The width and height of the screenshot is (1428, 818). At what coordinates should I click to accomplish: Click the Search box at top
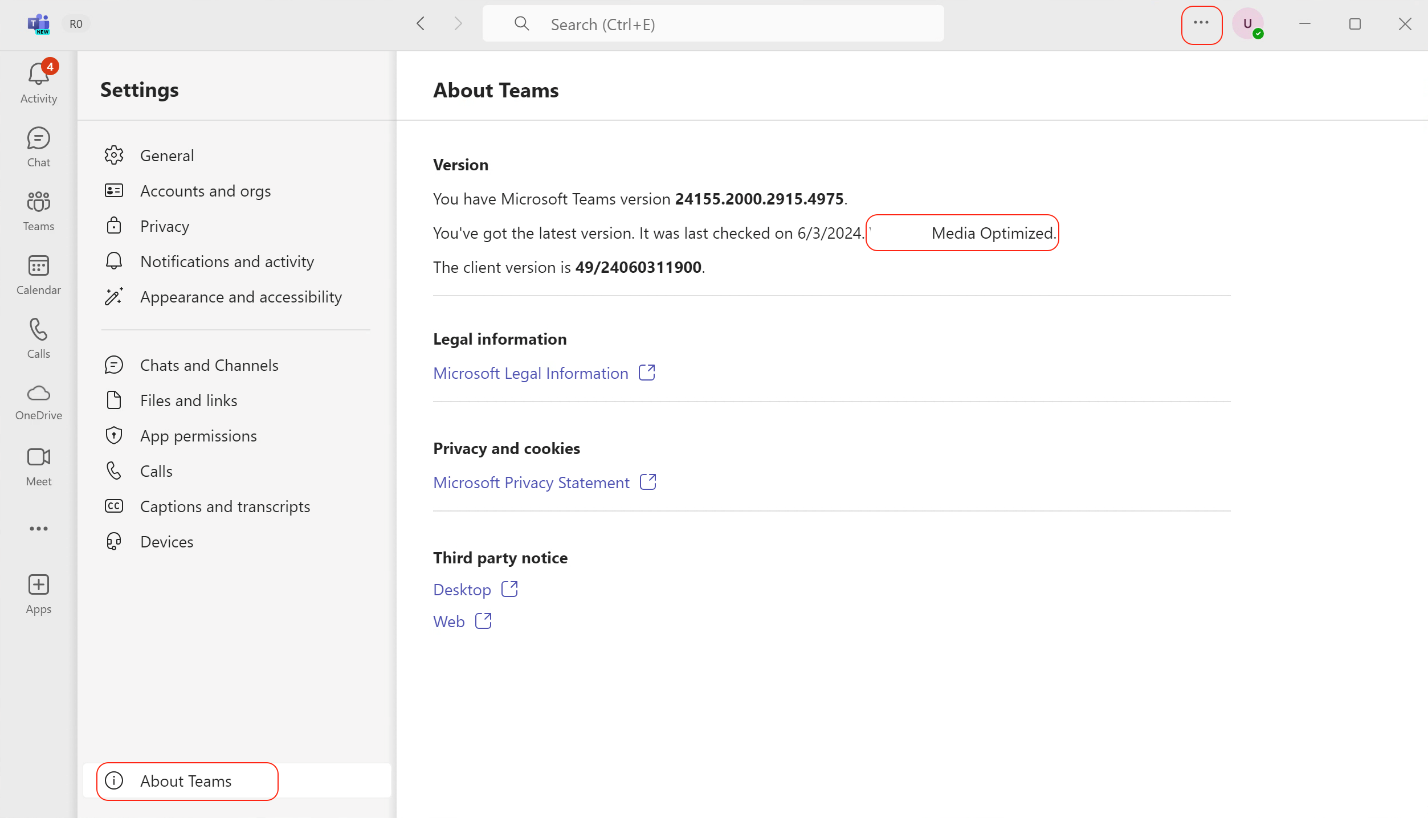tap(712, 24)
